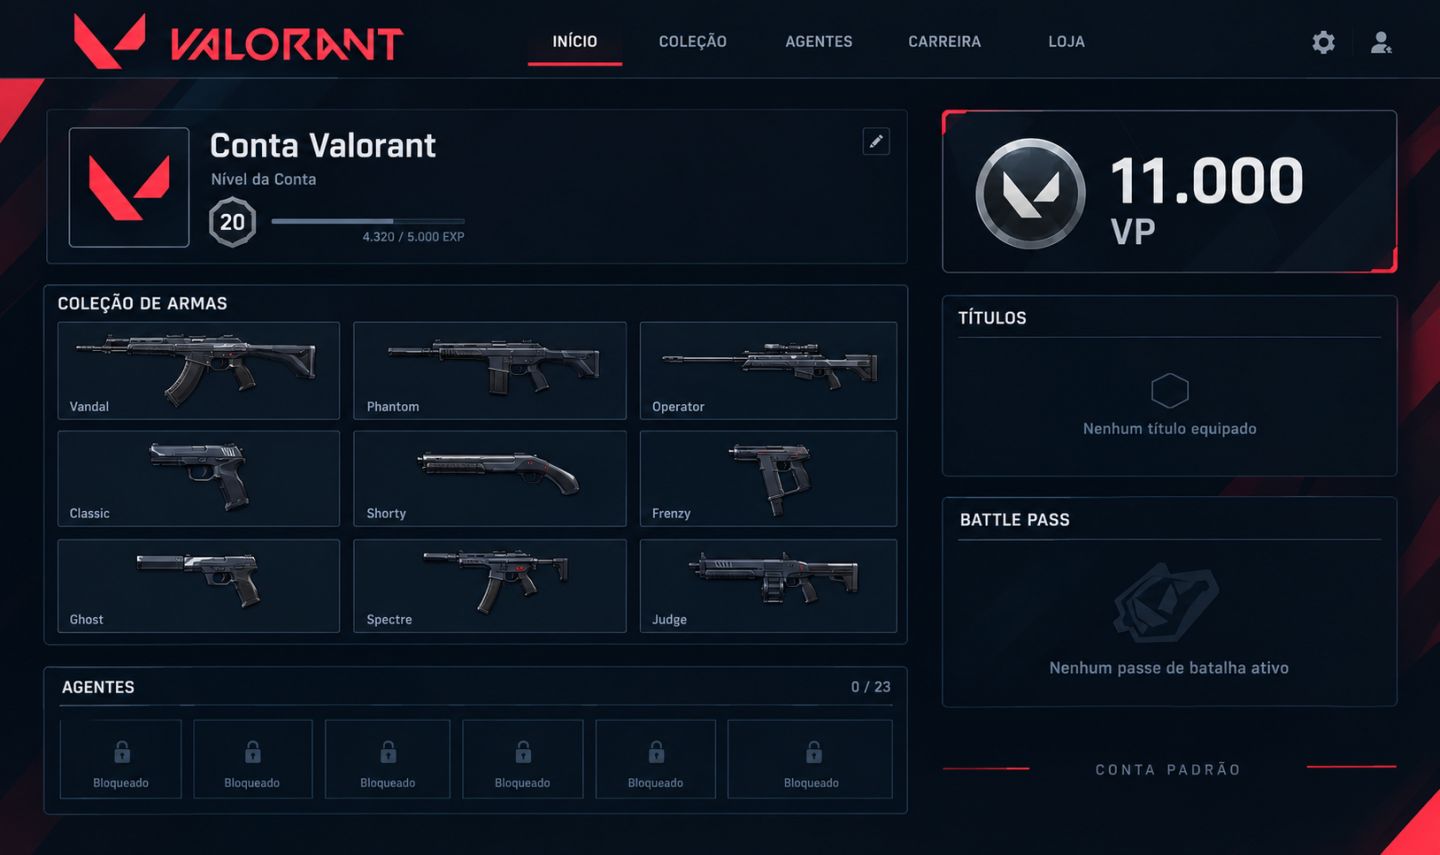Click the account EXP progress bar

tap(368, 221)
